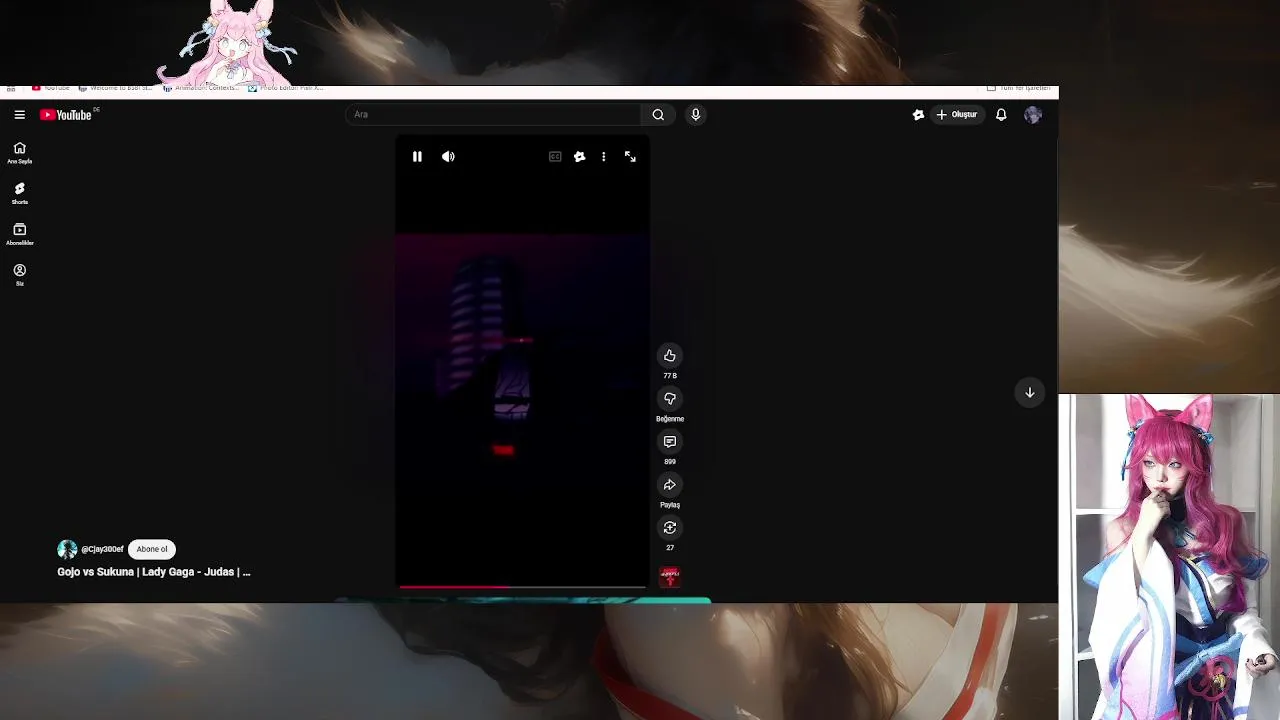
Task: Dislike the short (Beğenme)
Action: 670,399
